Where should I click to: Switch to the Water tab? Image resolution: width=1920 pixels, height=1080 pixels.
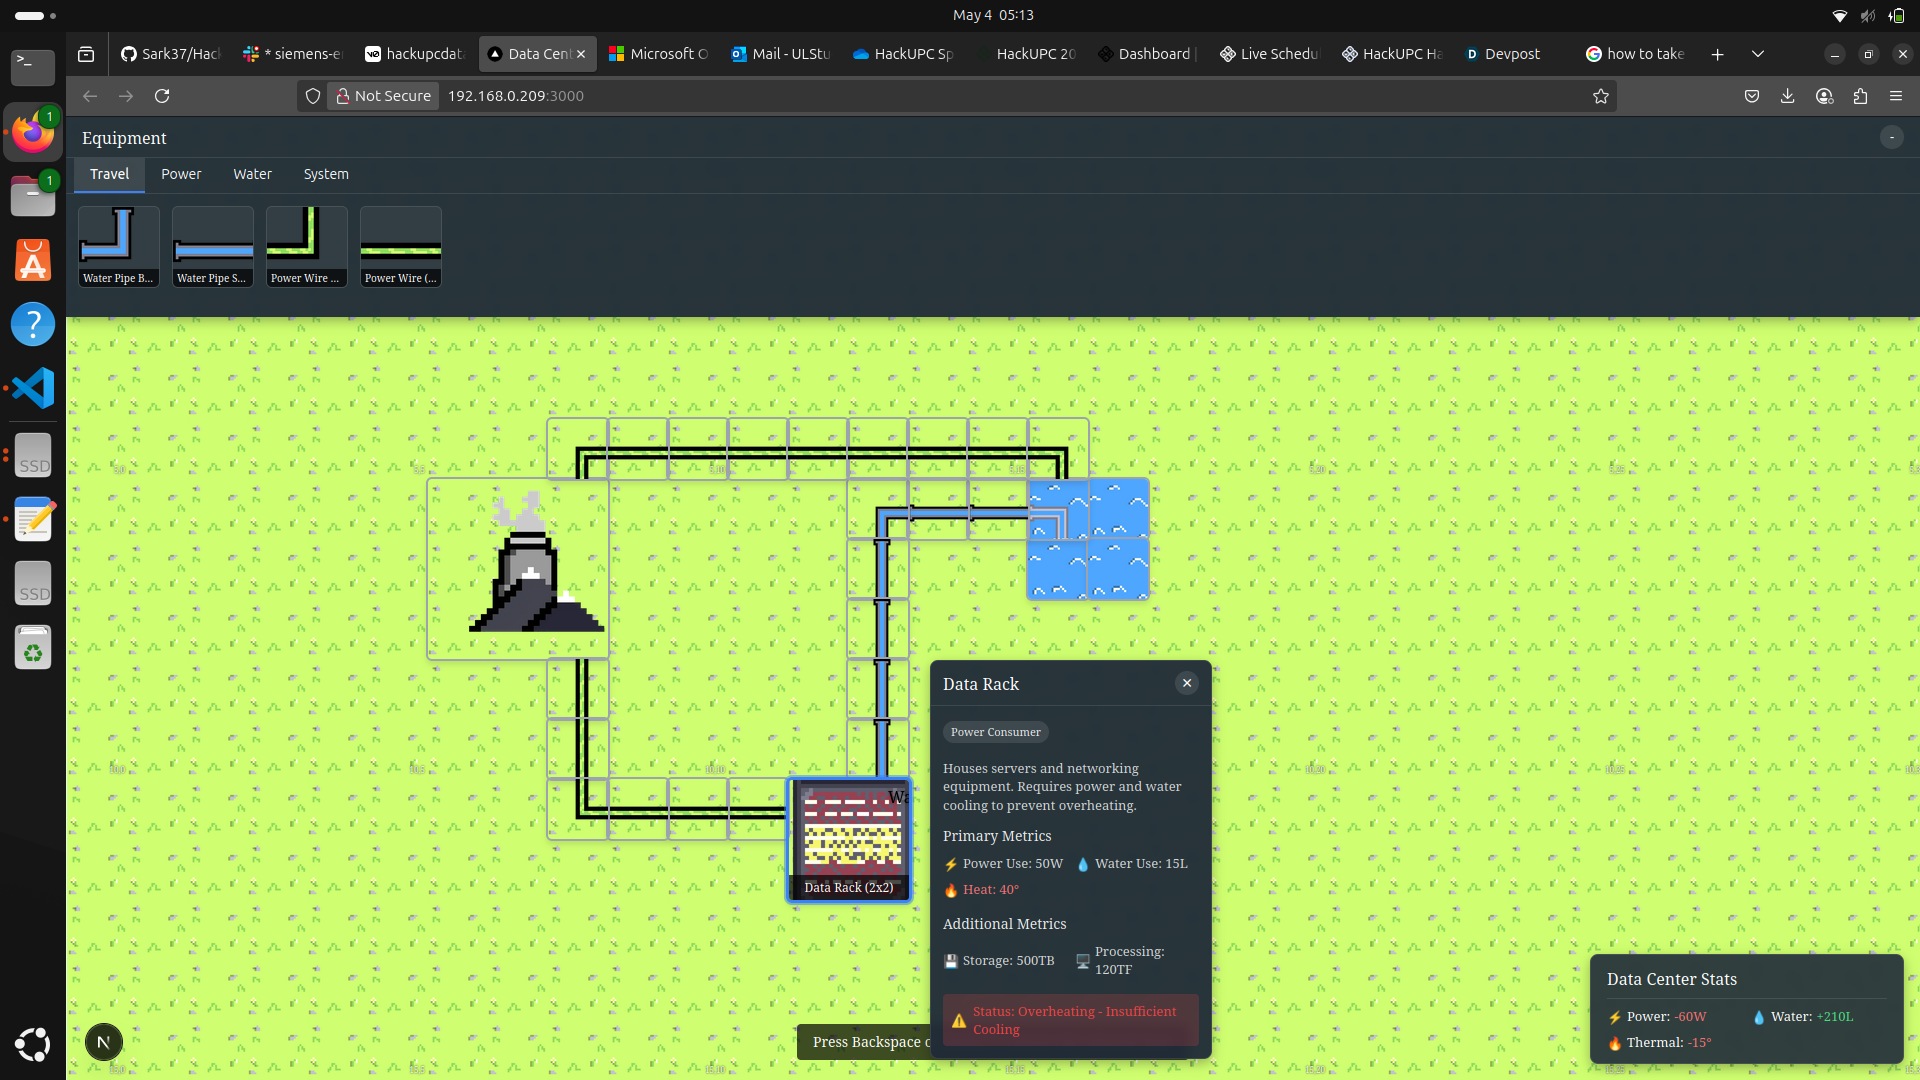[252, 174]
